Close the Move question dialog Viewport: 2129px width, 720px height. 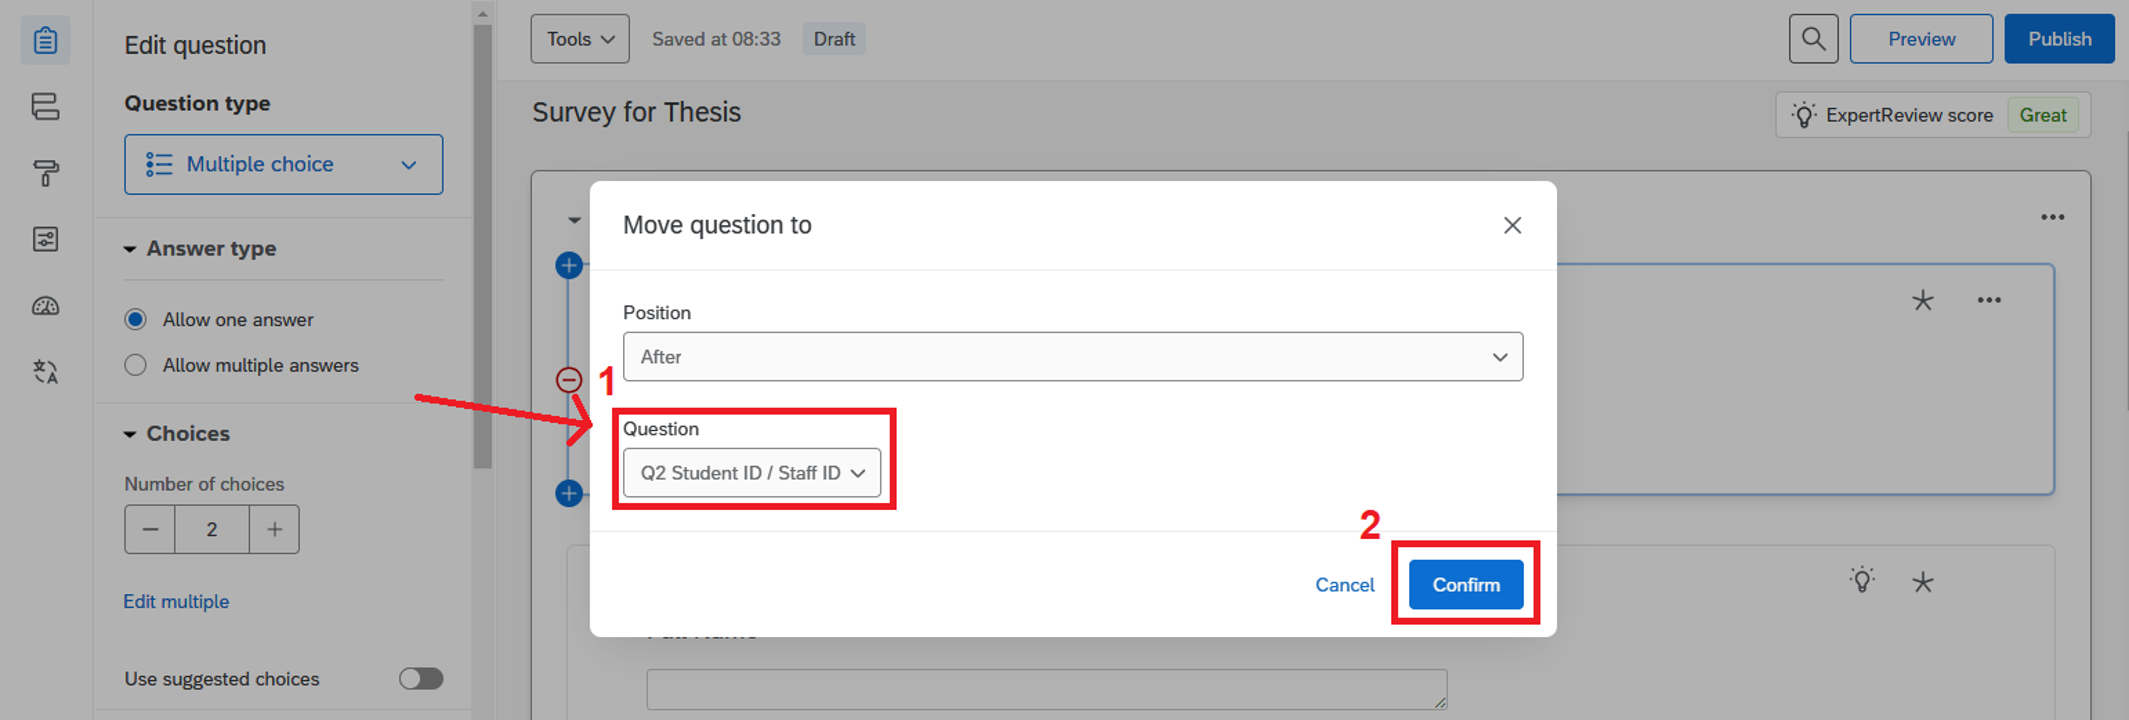[1511, 225]
